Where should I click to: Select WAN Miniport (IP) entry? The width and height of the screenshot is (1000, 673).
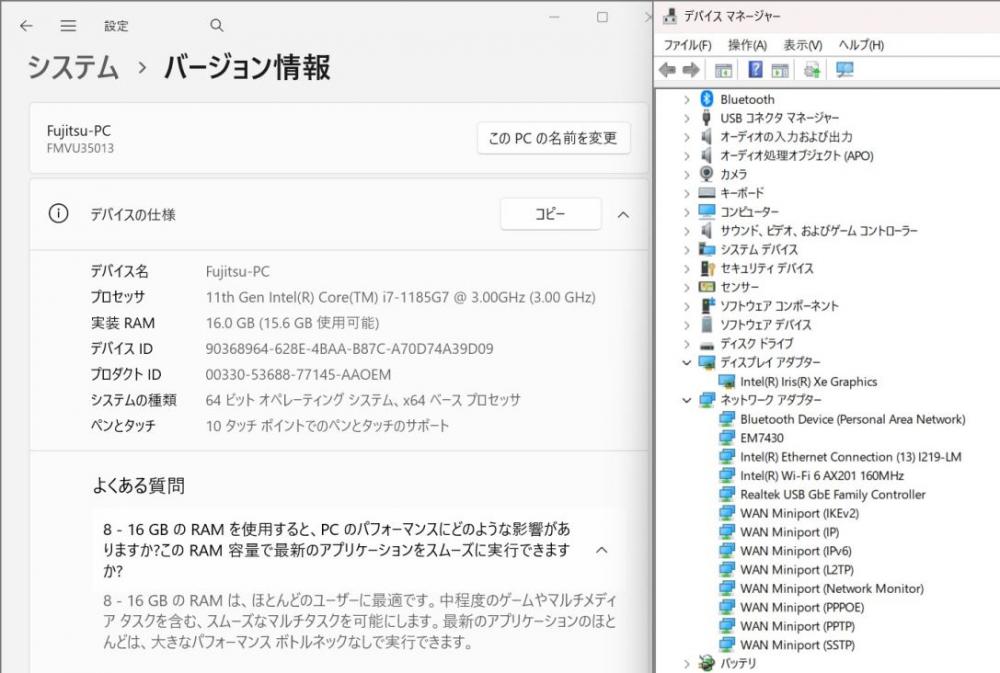[x=789, y=532]
